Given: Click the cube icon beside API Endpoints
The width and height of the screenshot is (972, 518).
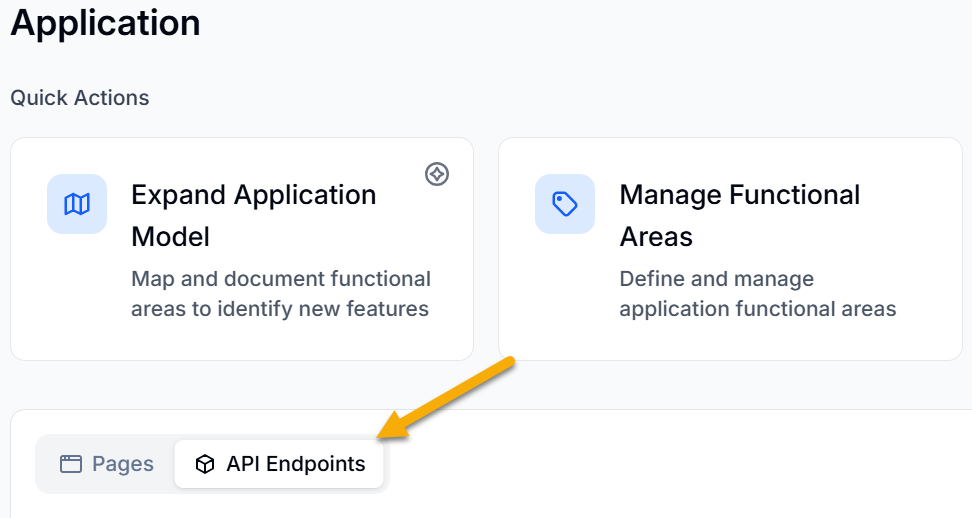Looking at the screenshot, I should coord(205,464).
